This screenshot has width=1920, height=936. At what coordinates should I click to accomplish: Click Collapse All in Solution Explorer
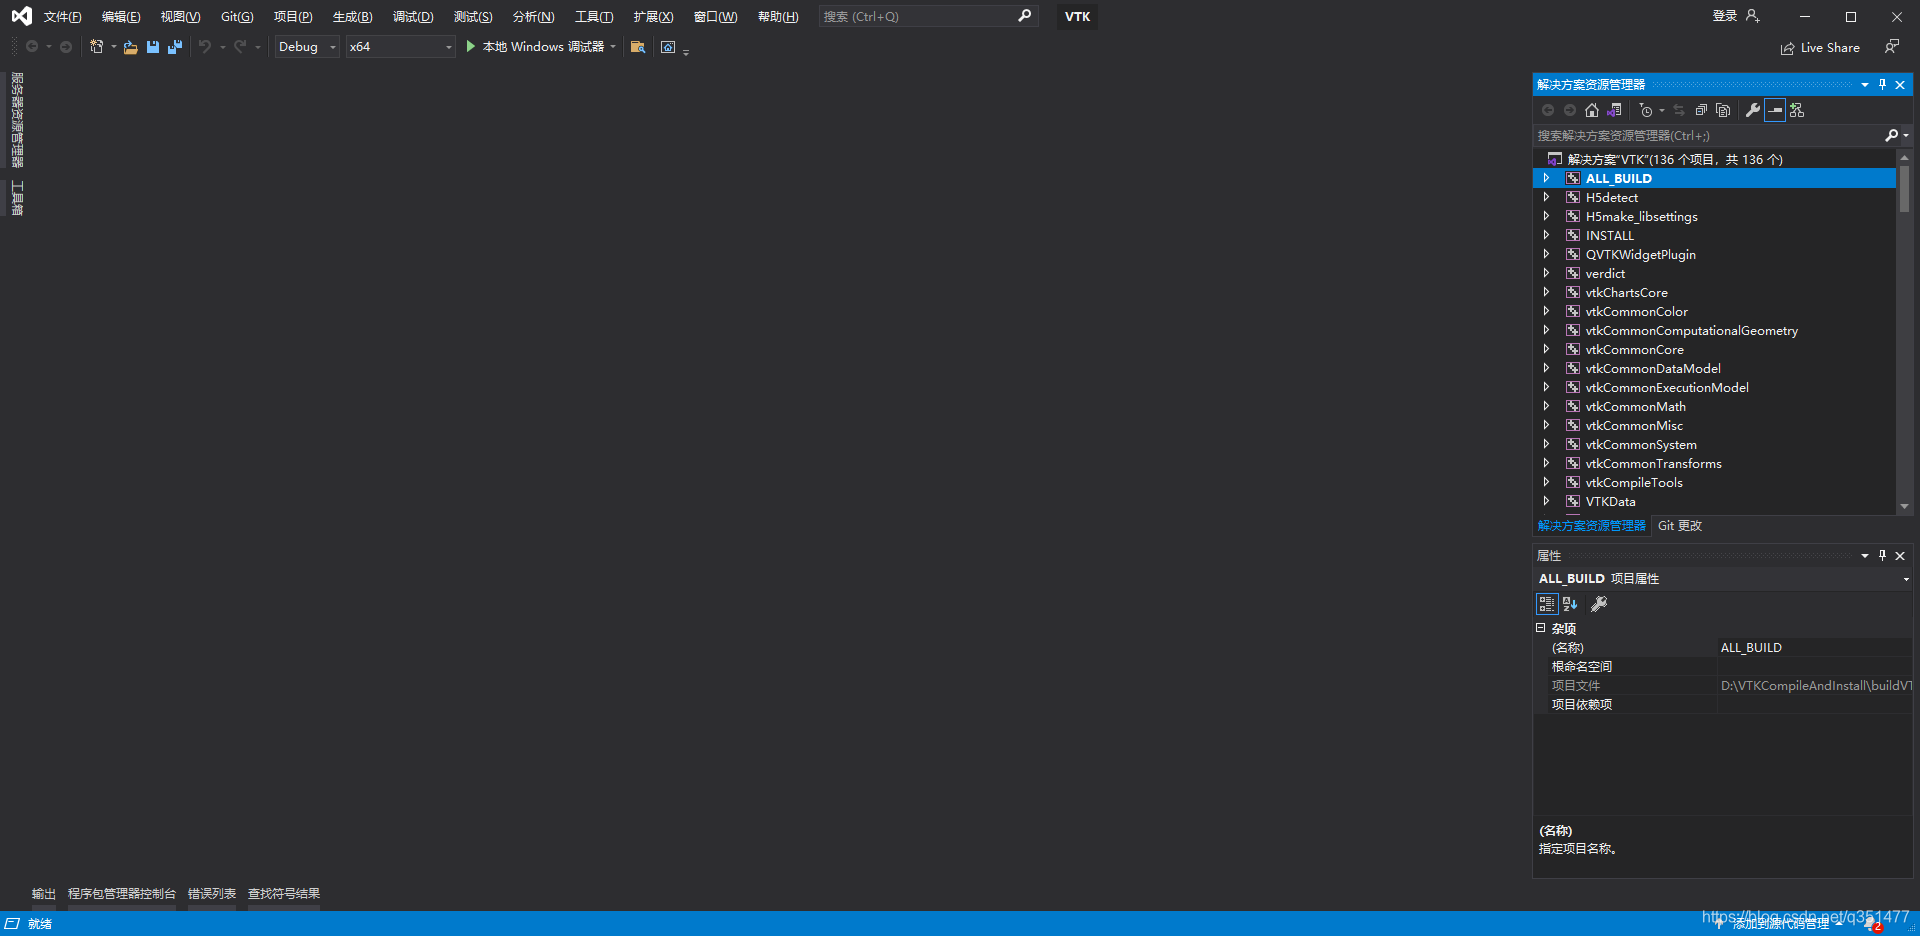[x=1701, y=110]
